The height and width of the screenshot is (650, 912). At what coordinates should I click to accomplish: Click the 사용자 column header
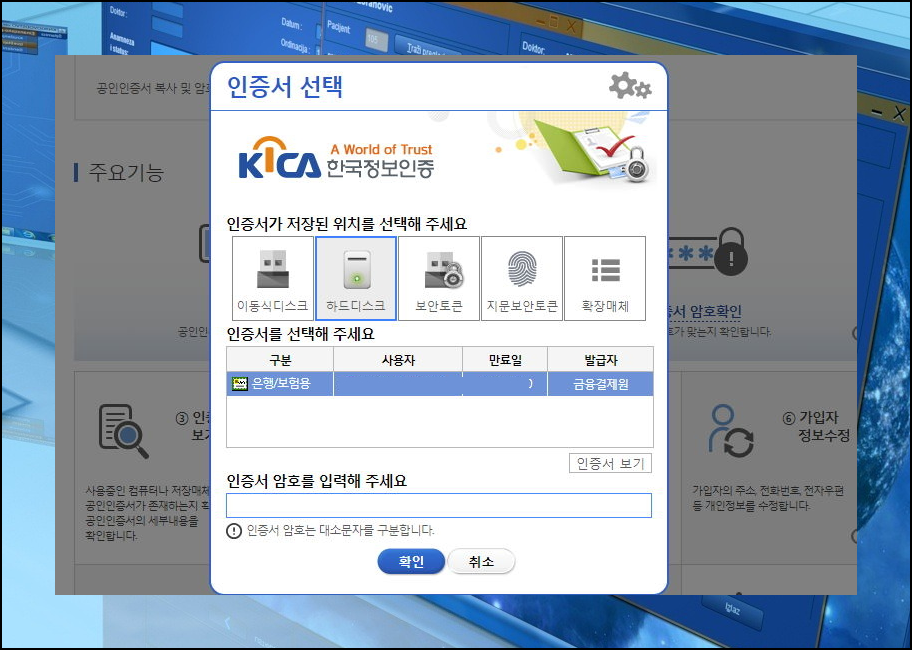(x=398, y=360)
